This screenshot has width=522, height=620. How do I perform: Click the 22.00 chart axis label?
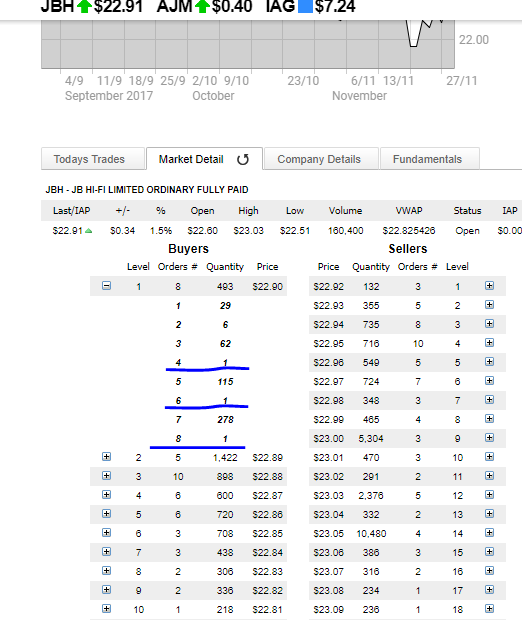[474, 40]
